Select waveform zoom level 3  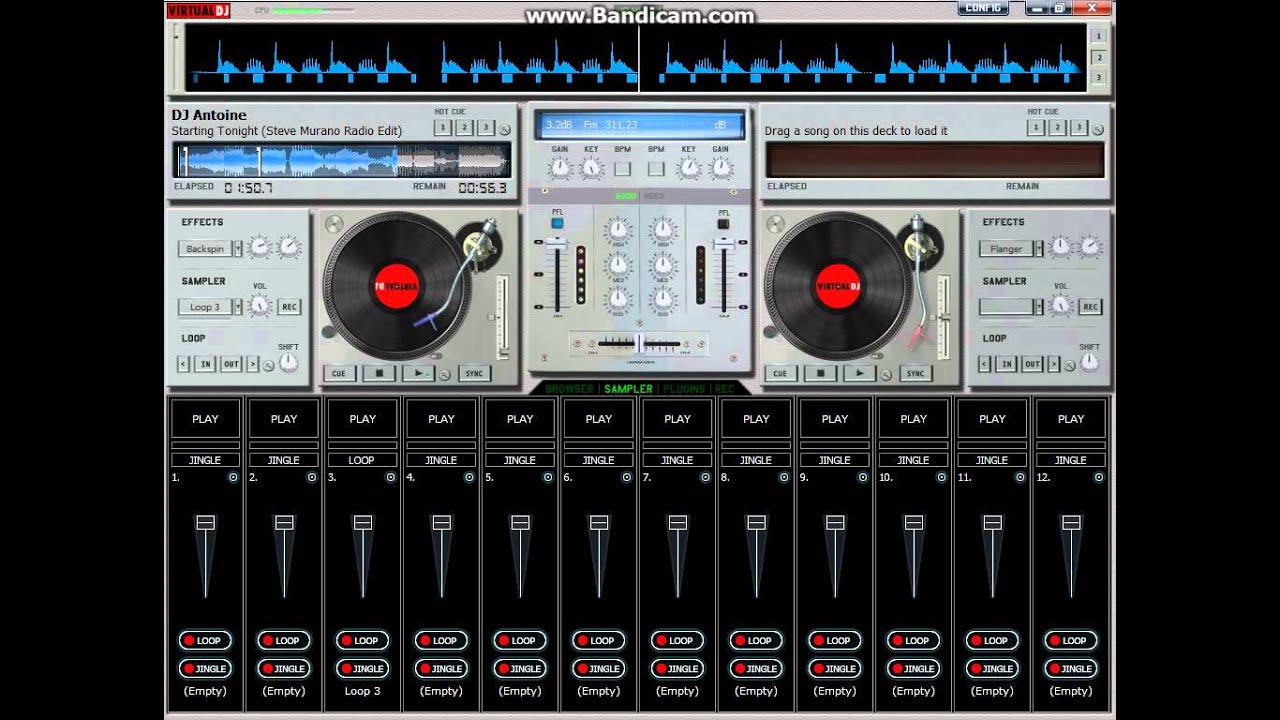pos(1098,77)
